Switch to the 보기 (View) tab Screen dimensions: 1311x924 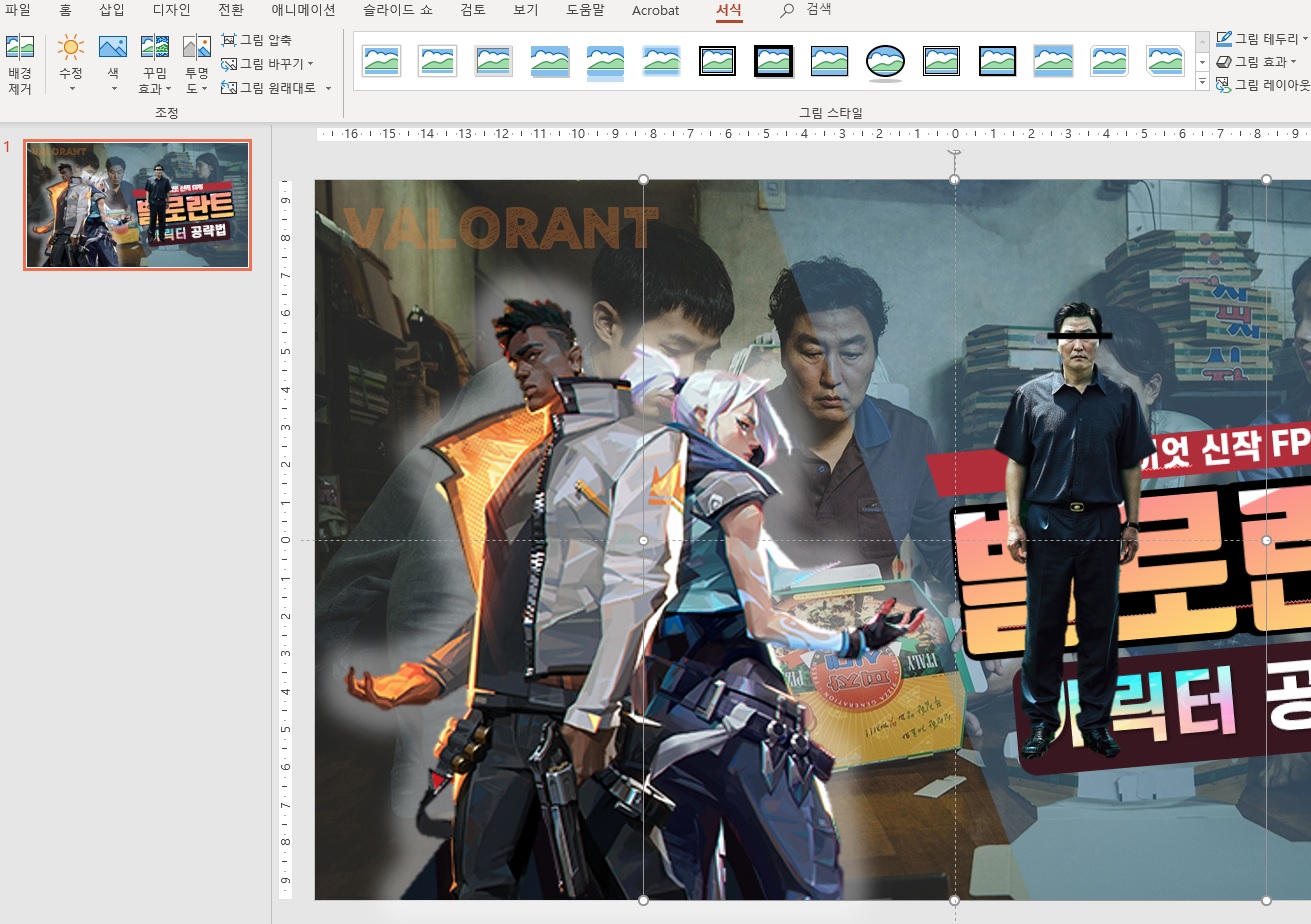(525, 10)
